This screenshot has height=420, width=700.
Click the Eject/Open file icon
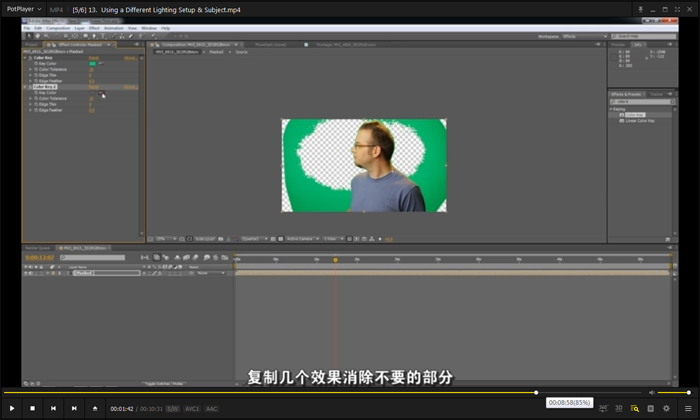tap(95, 408)
